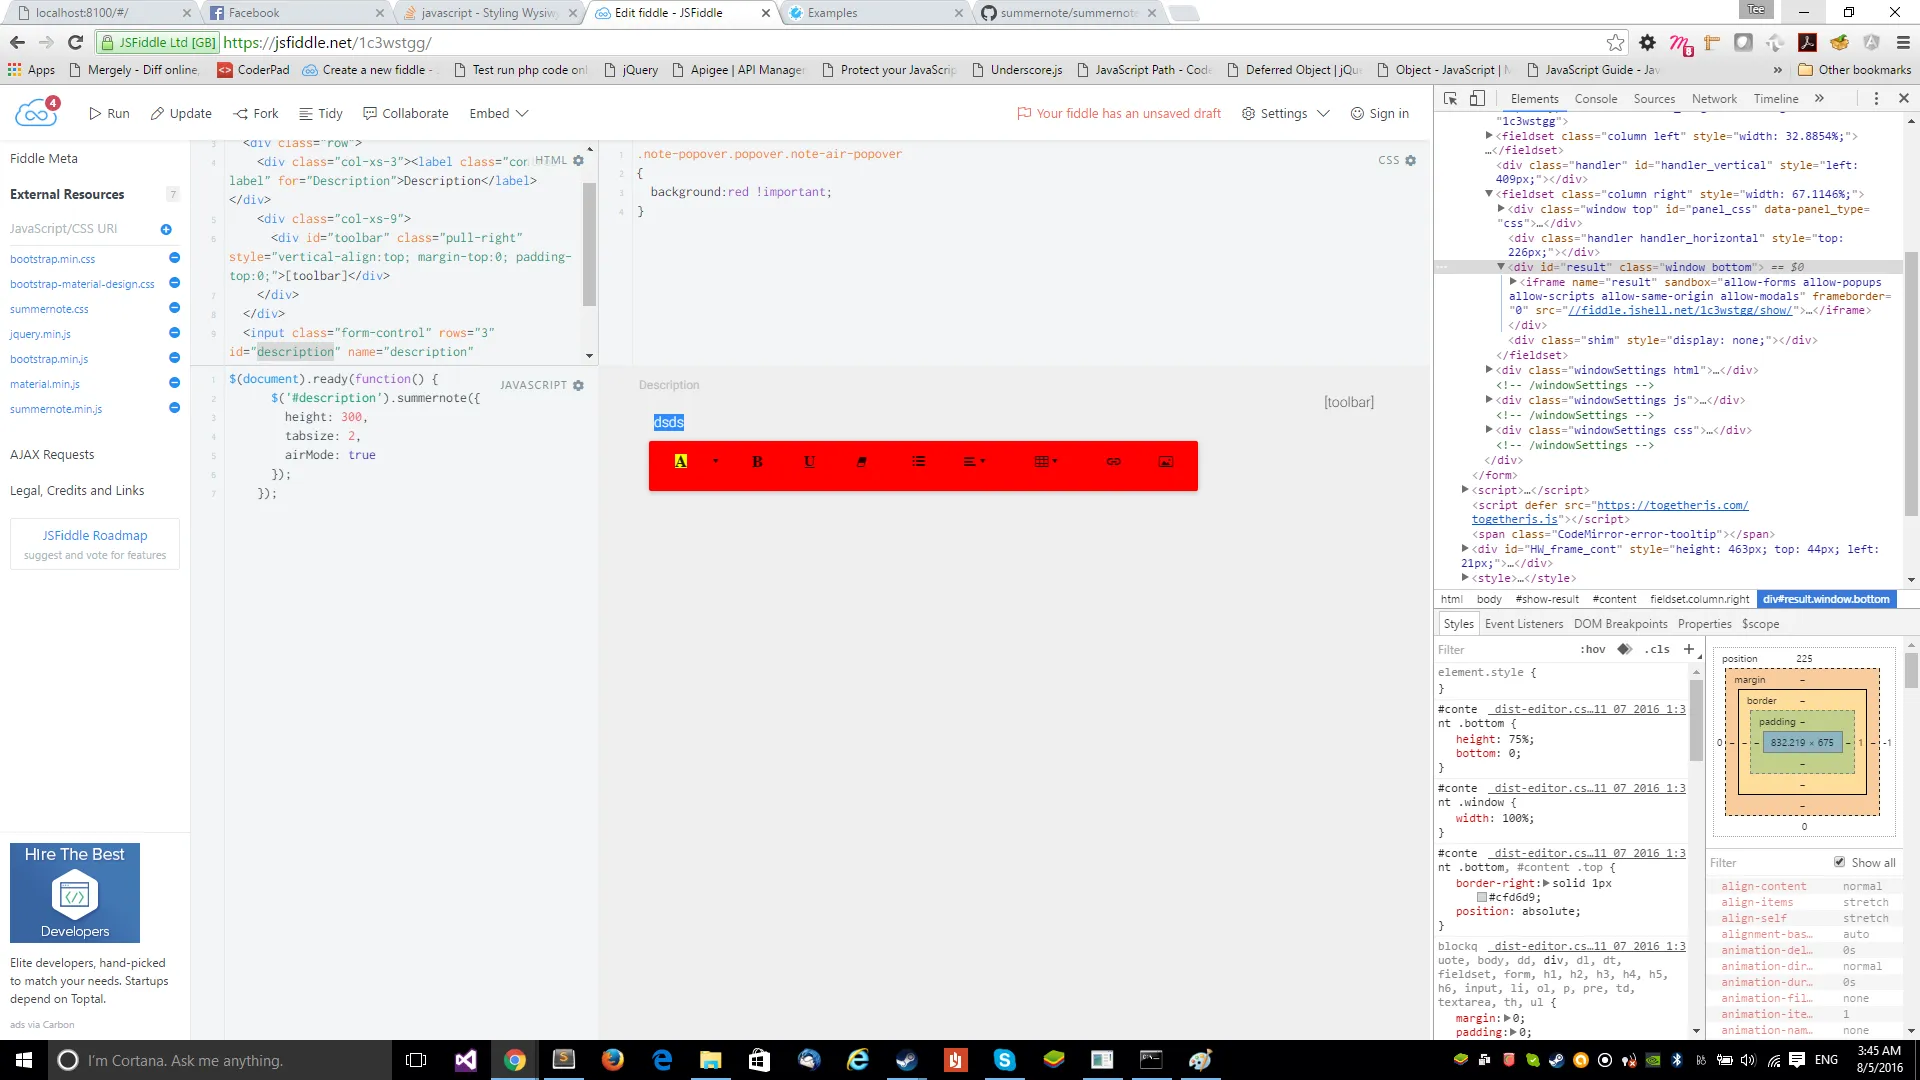Remove the jquery.min.js external resource

tap(174, 333)
